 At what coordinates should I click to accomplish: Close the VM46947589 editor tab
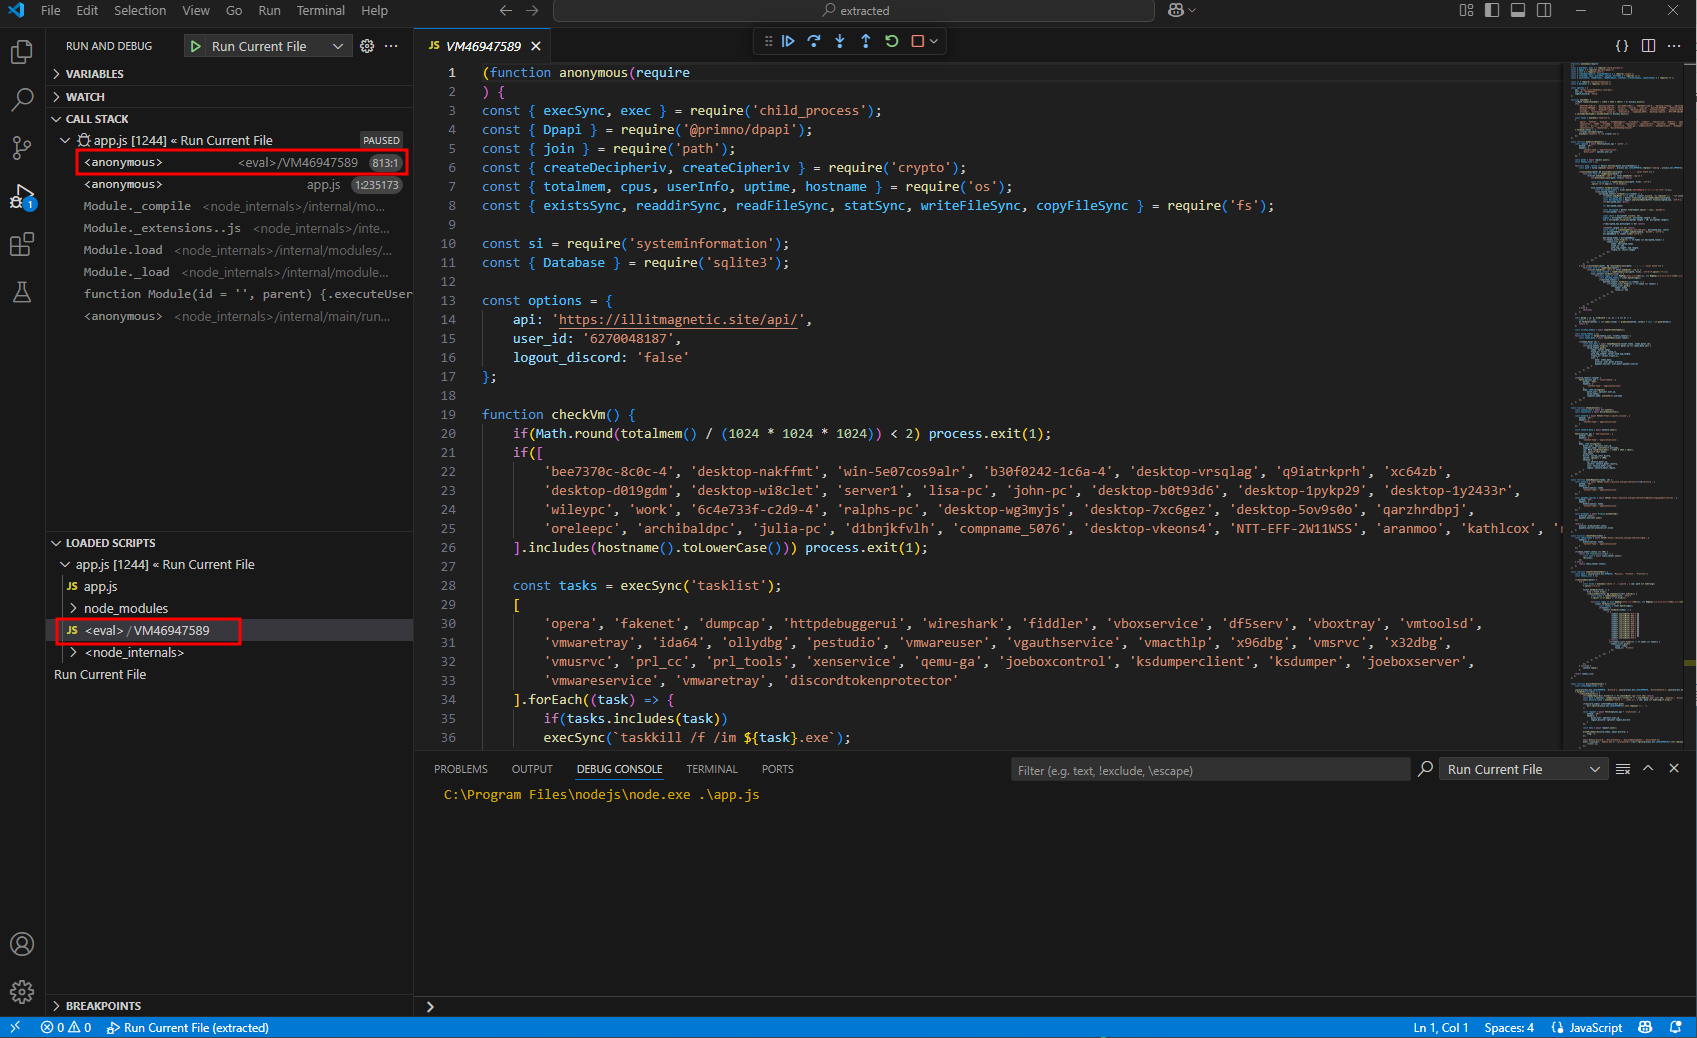coord(536,46)
